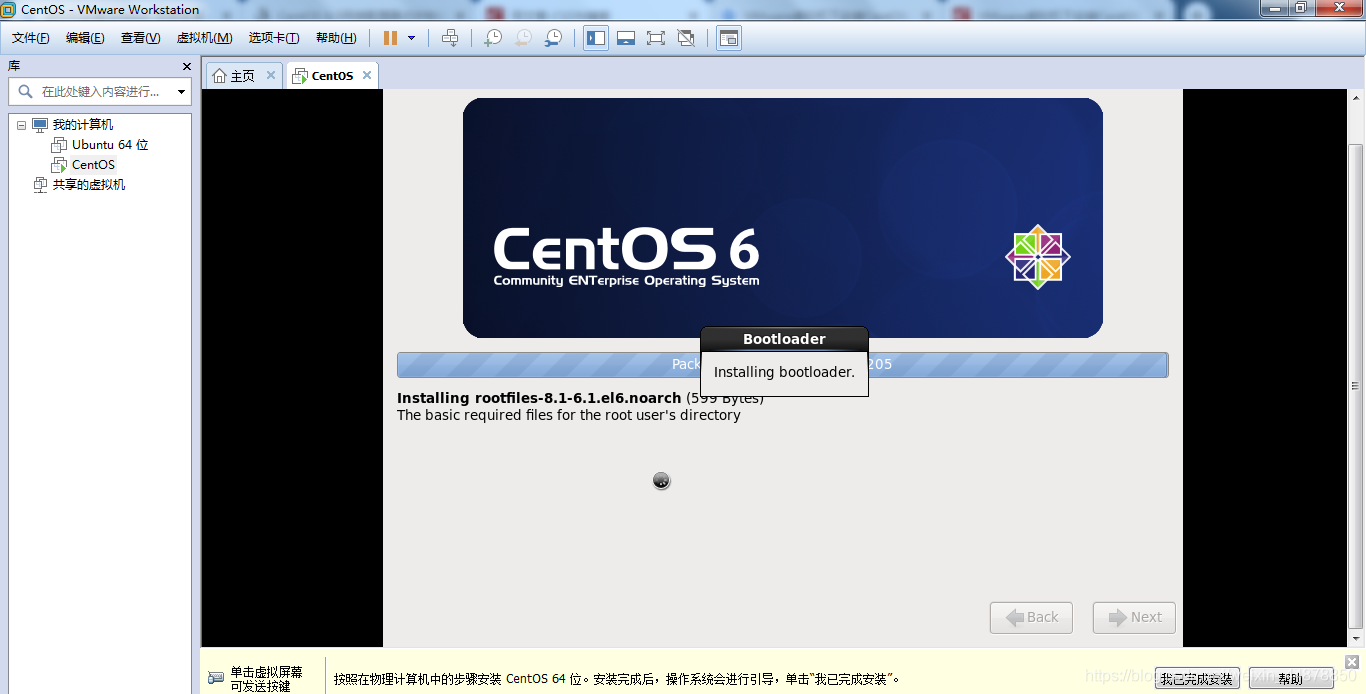Collapse the 我的计算机 tree node
The image size is (1366, 694).
coord(21,125)
